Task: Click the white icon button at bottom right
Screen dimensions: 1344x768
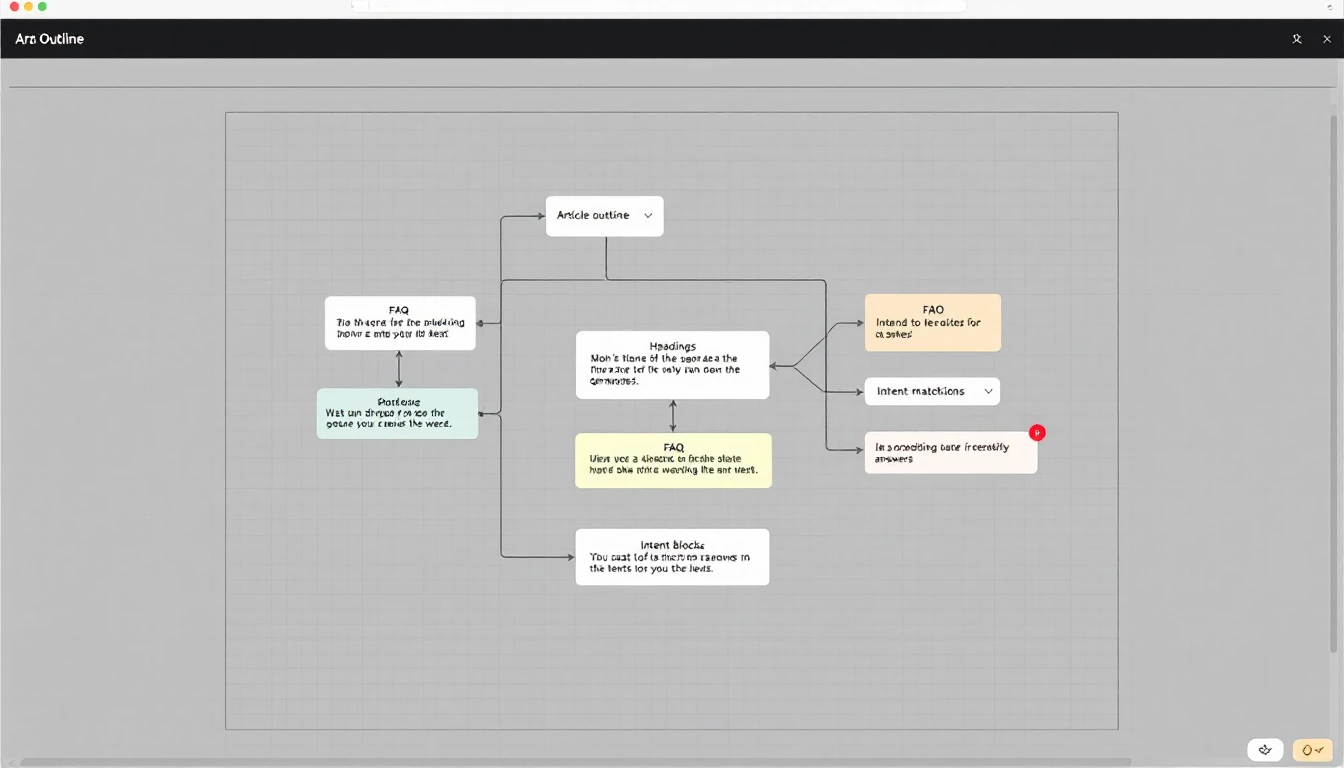Action: [1265, 750]
